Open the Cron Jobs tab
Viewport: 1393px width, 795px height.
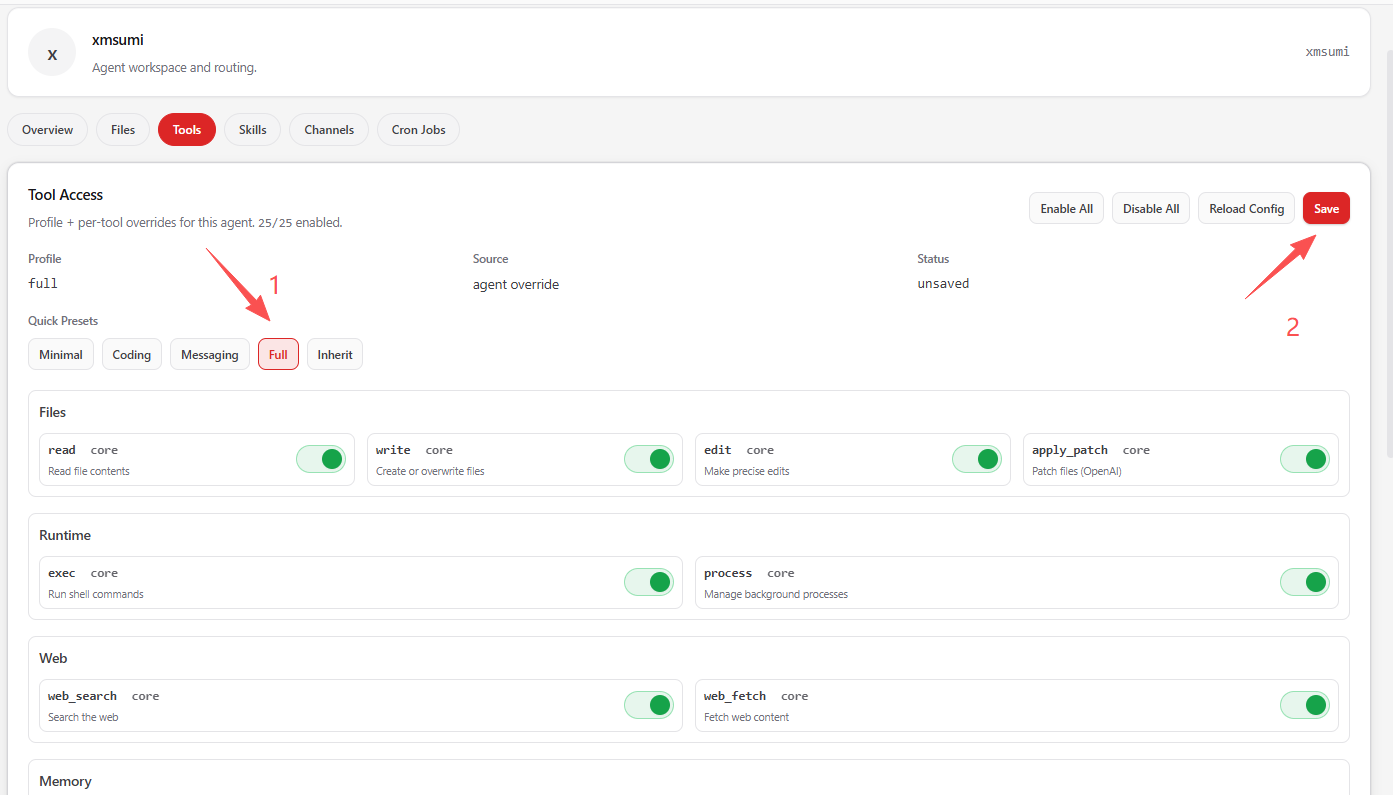(x=418, y=130)
